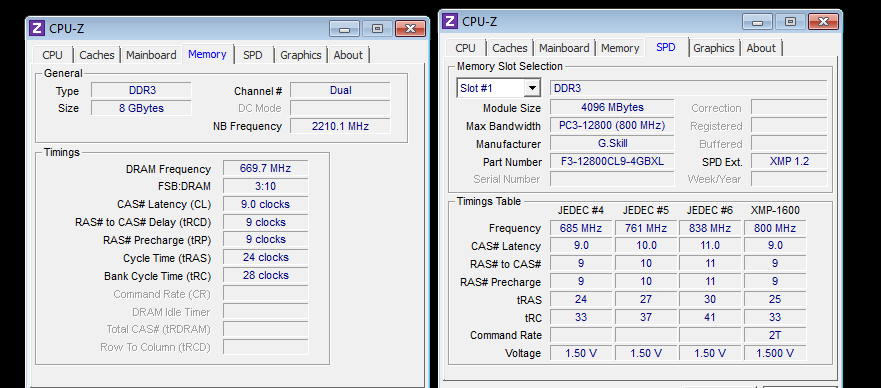Click the Type field showing DDR3
881x388 pixels.
click(x=141, y=90)
